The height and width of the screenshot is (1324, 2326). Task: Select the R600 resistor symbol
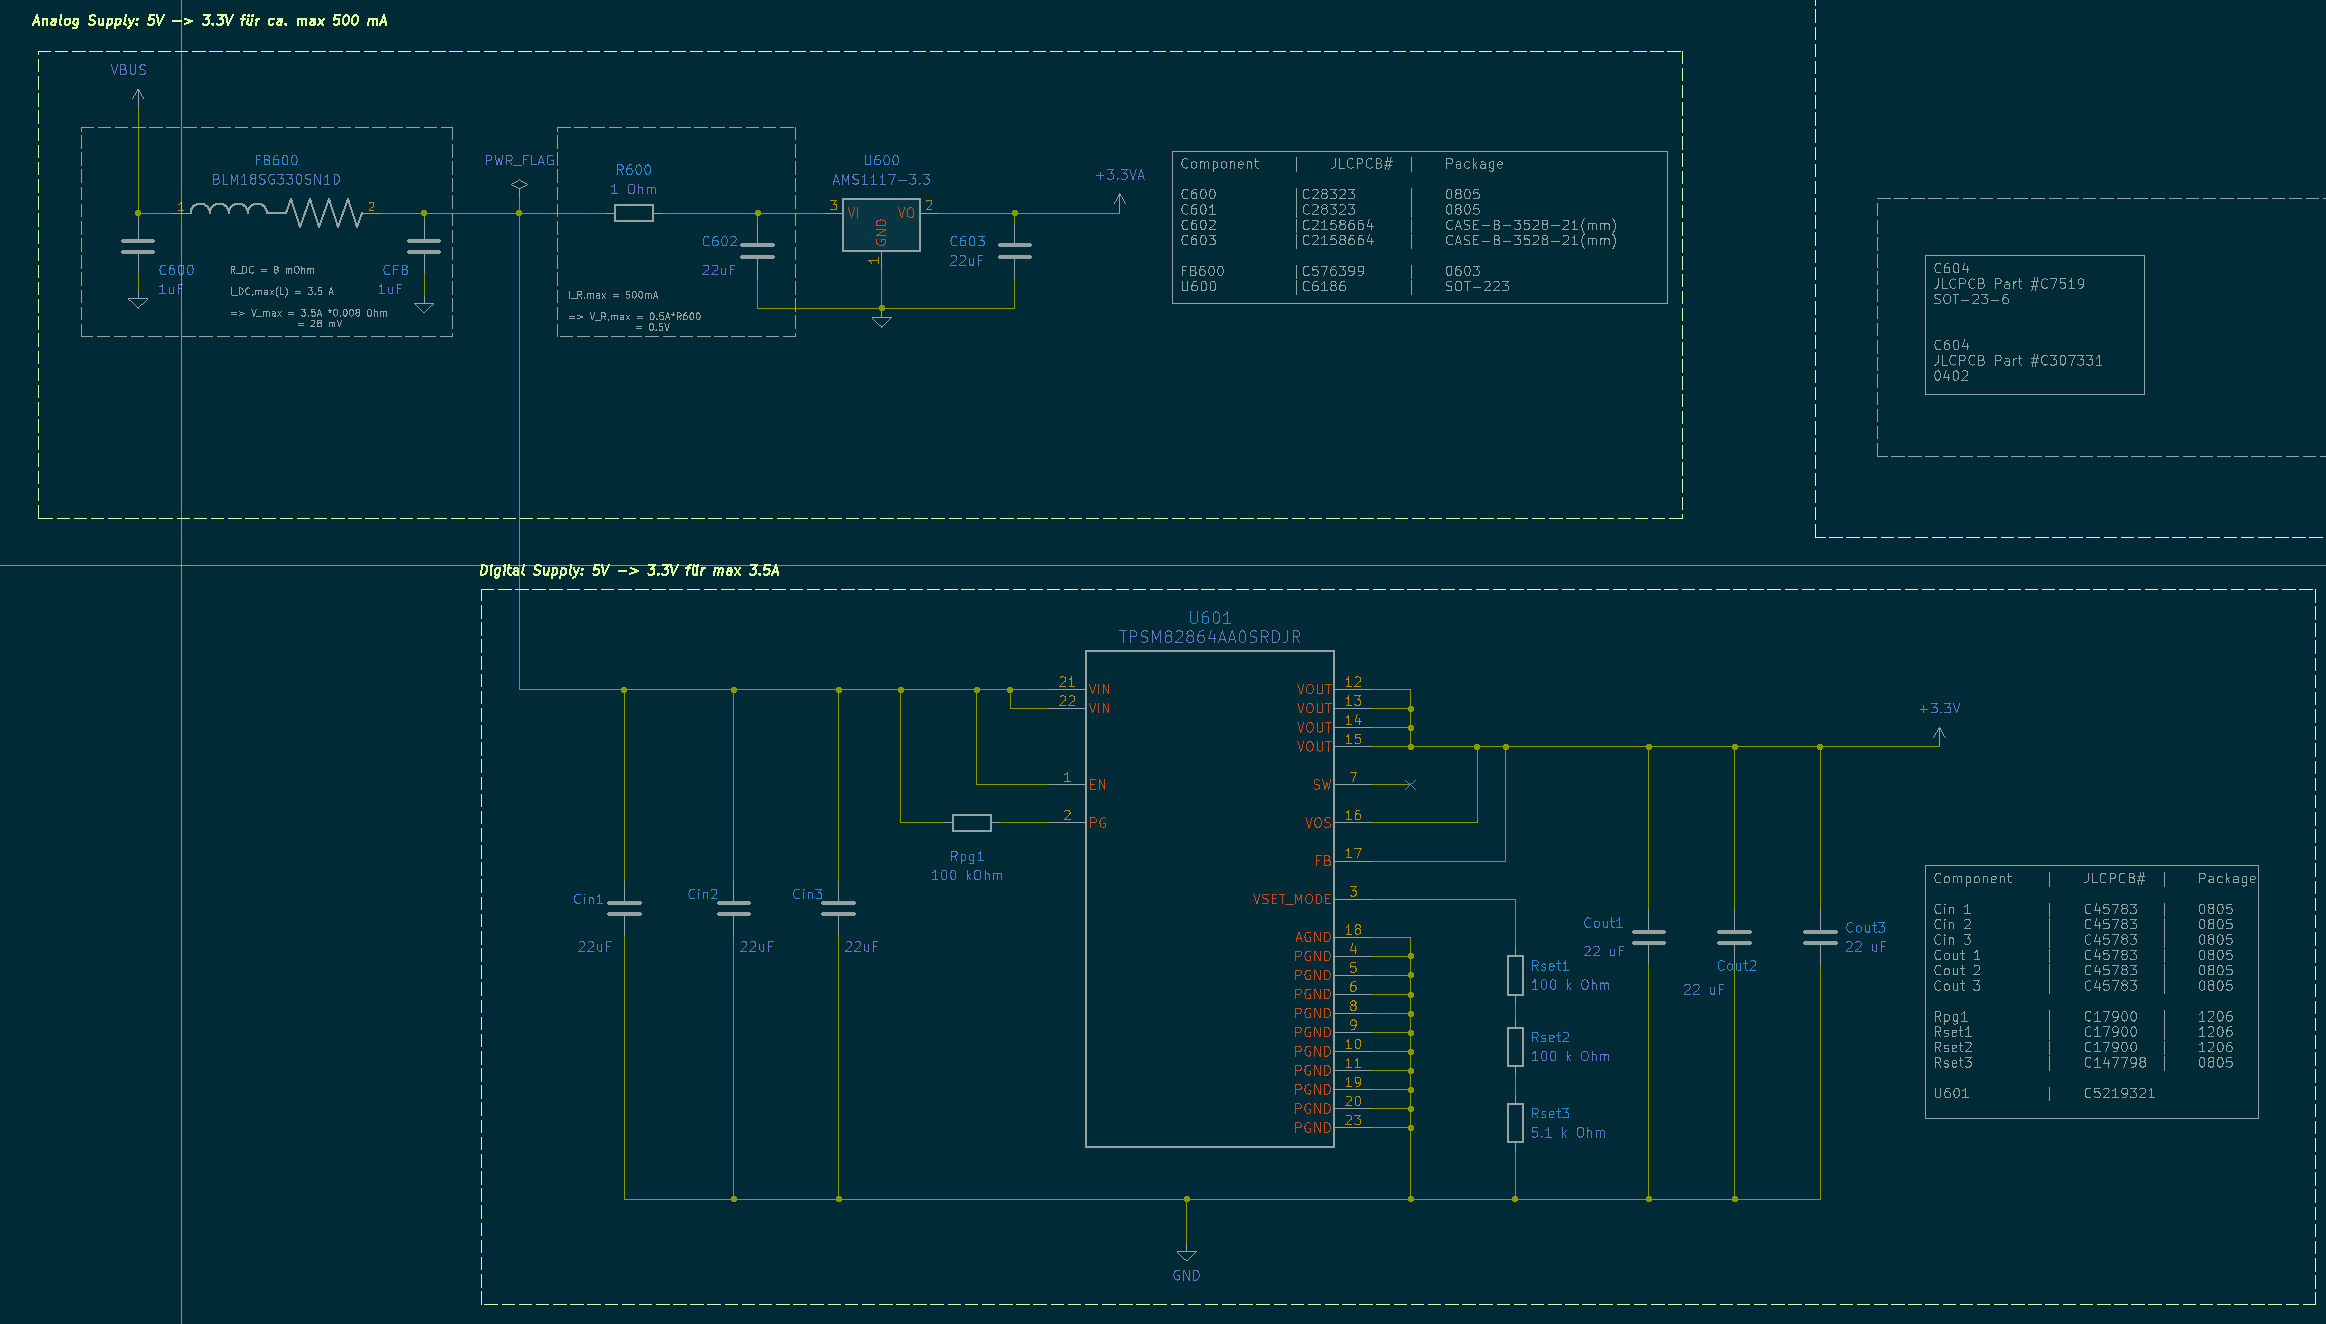pos(634,213)
